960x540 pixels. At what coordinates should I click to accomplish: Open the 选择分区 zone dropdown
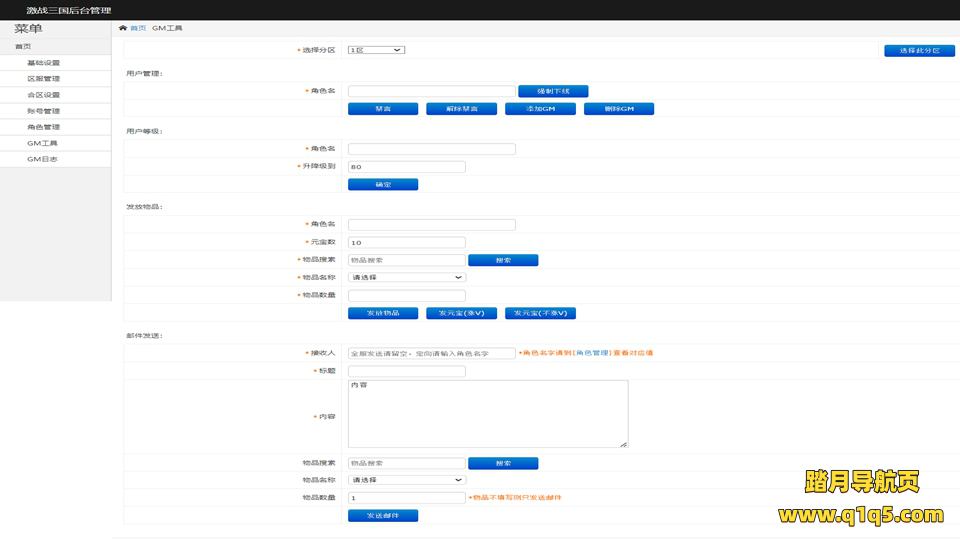376,49
